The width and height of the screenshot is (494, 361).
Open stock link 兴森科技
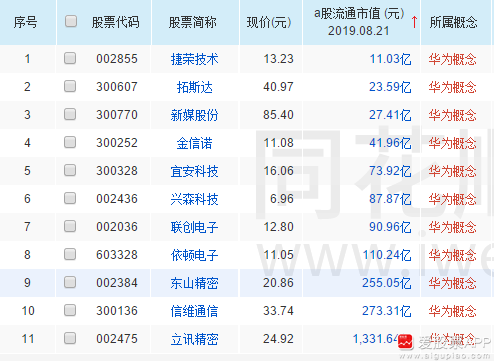(x=194, y=199)
